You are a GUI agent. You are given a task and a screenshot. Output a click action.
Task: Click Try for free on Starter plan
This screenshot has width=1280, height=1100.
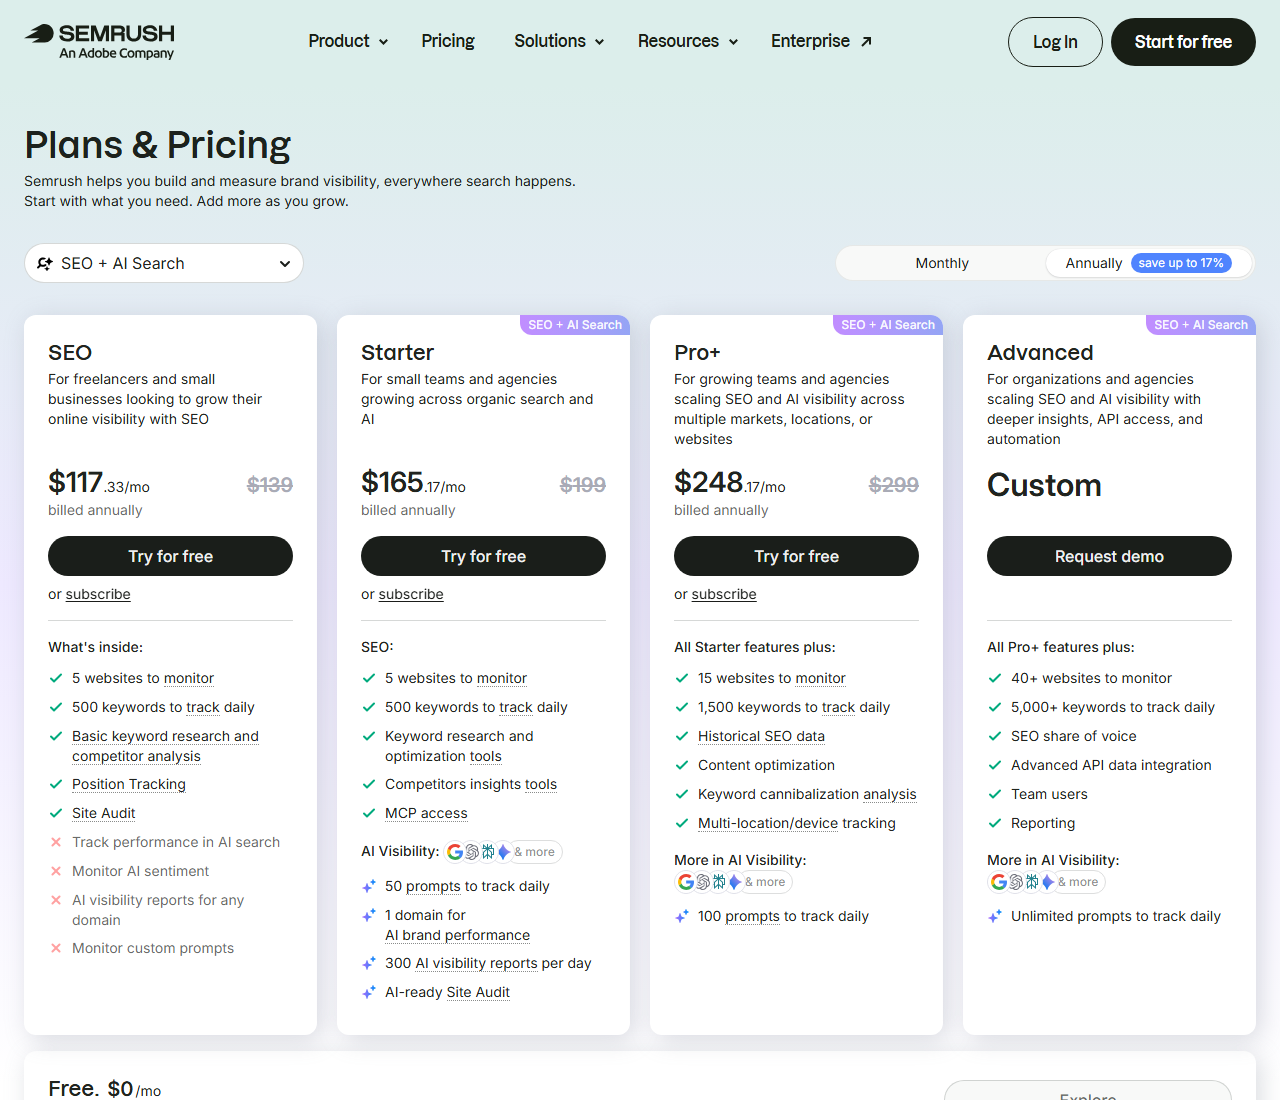483,556
